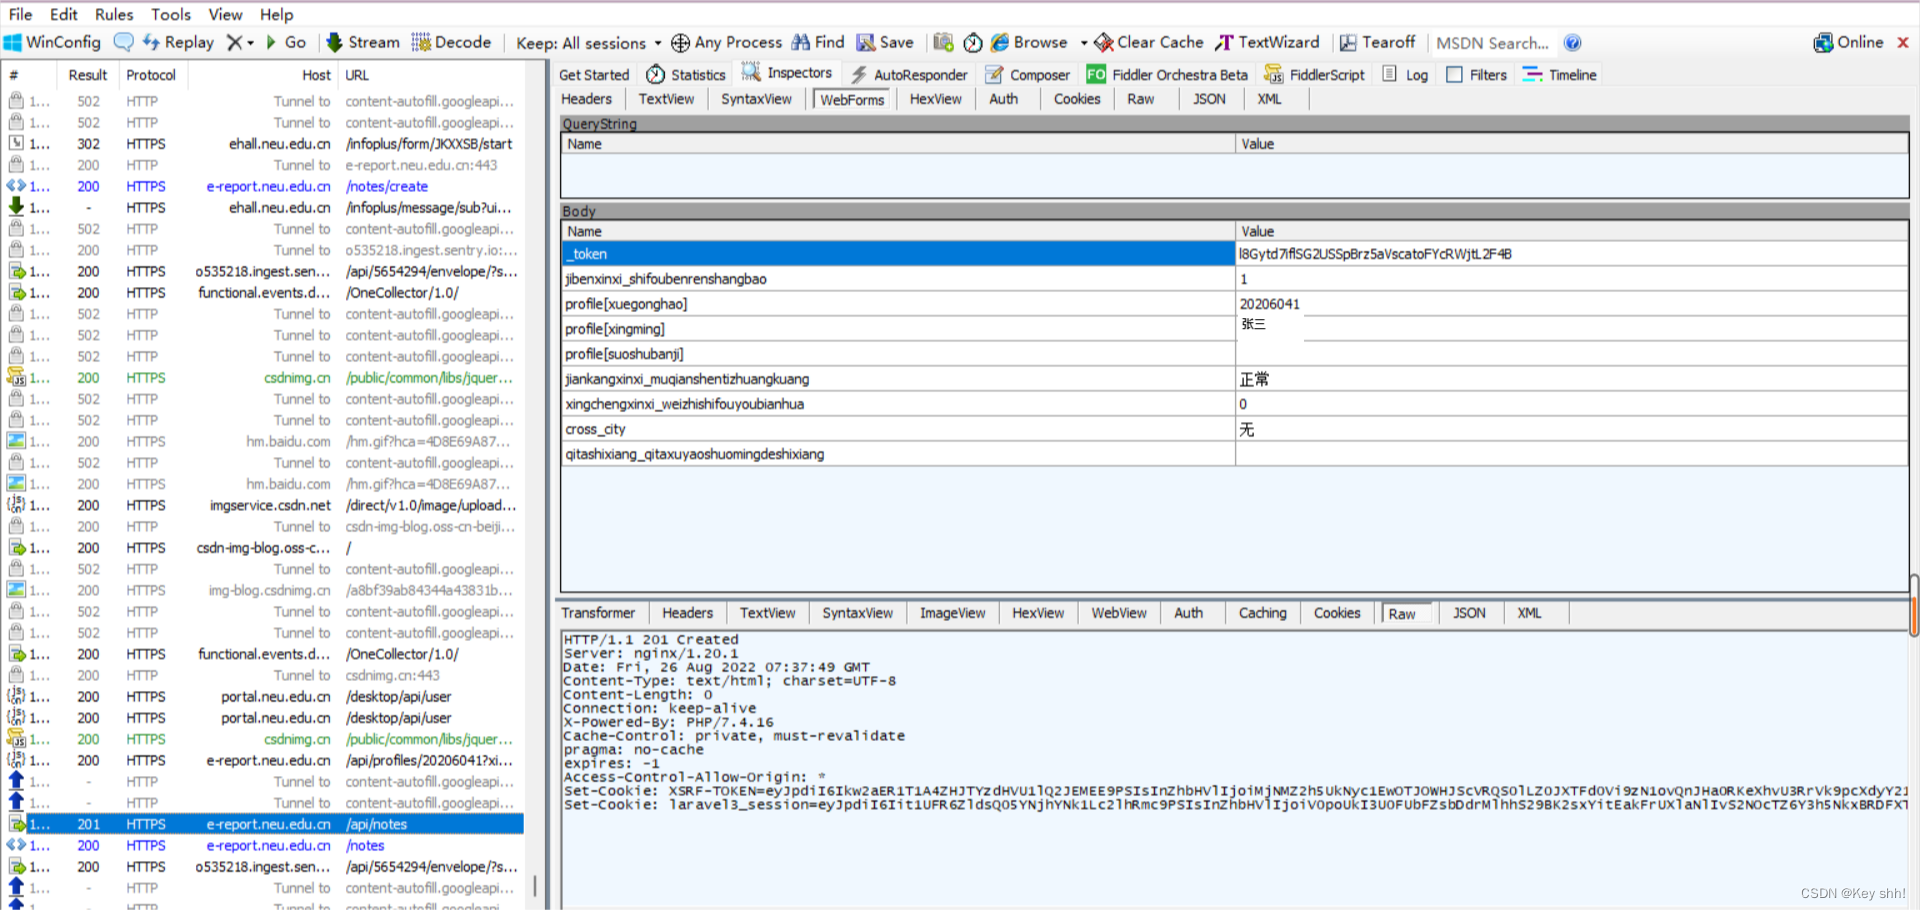Click the camera screenshot icon
The height and width of the screenshot is (910, 1920).
943,42
